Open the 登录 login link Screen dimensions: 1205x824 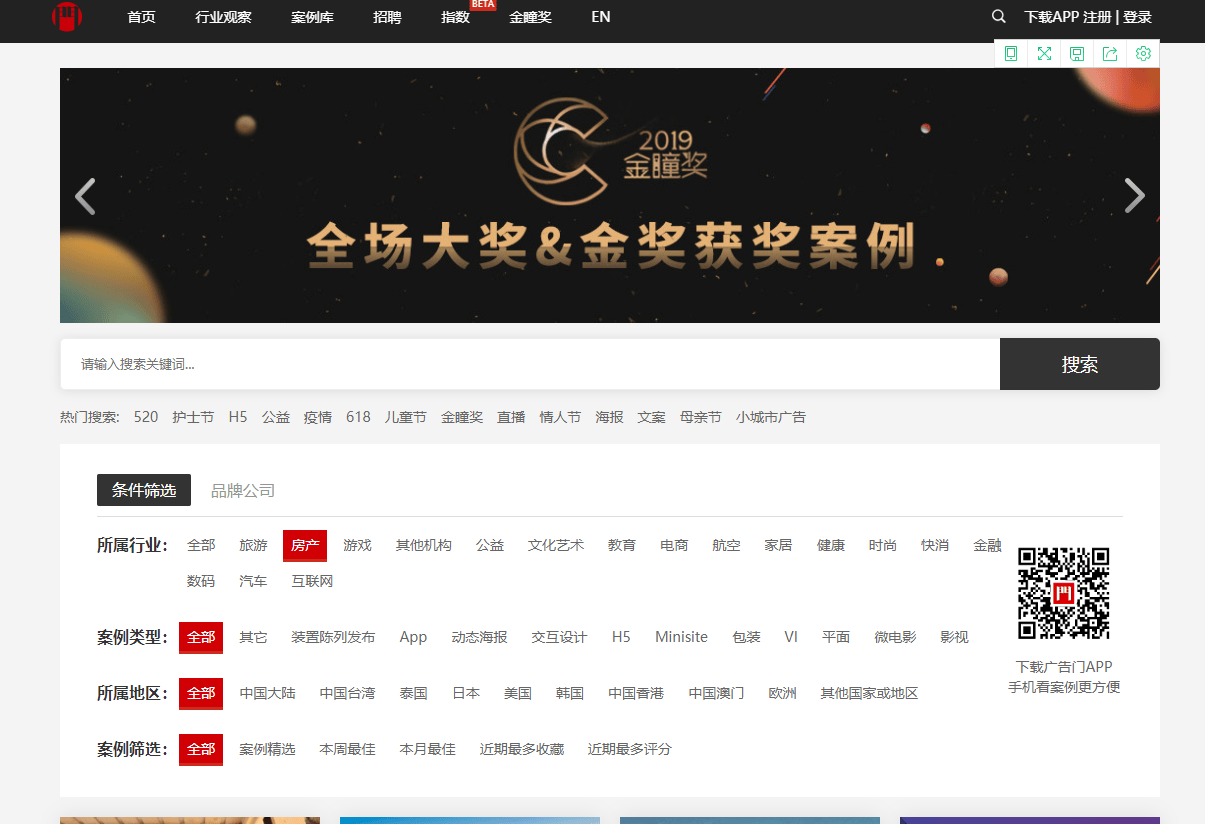coord(1139,16)
